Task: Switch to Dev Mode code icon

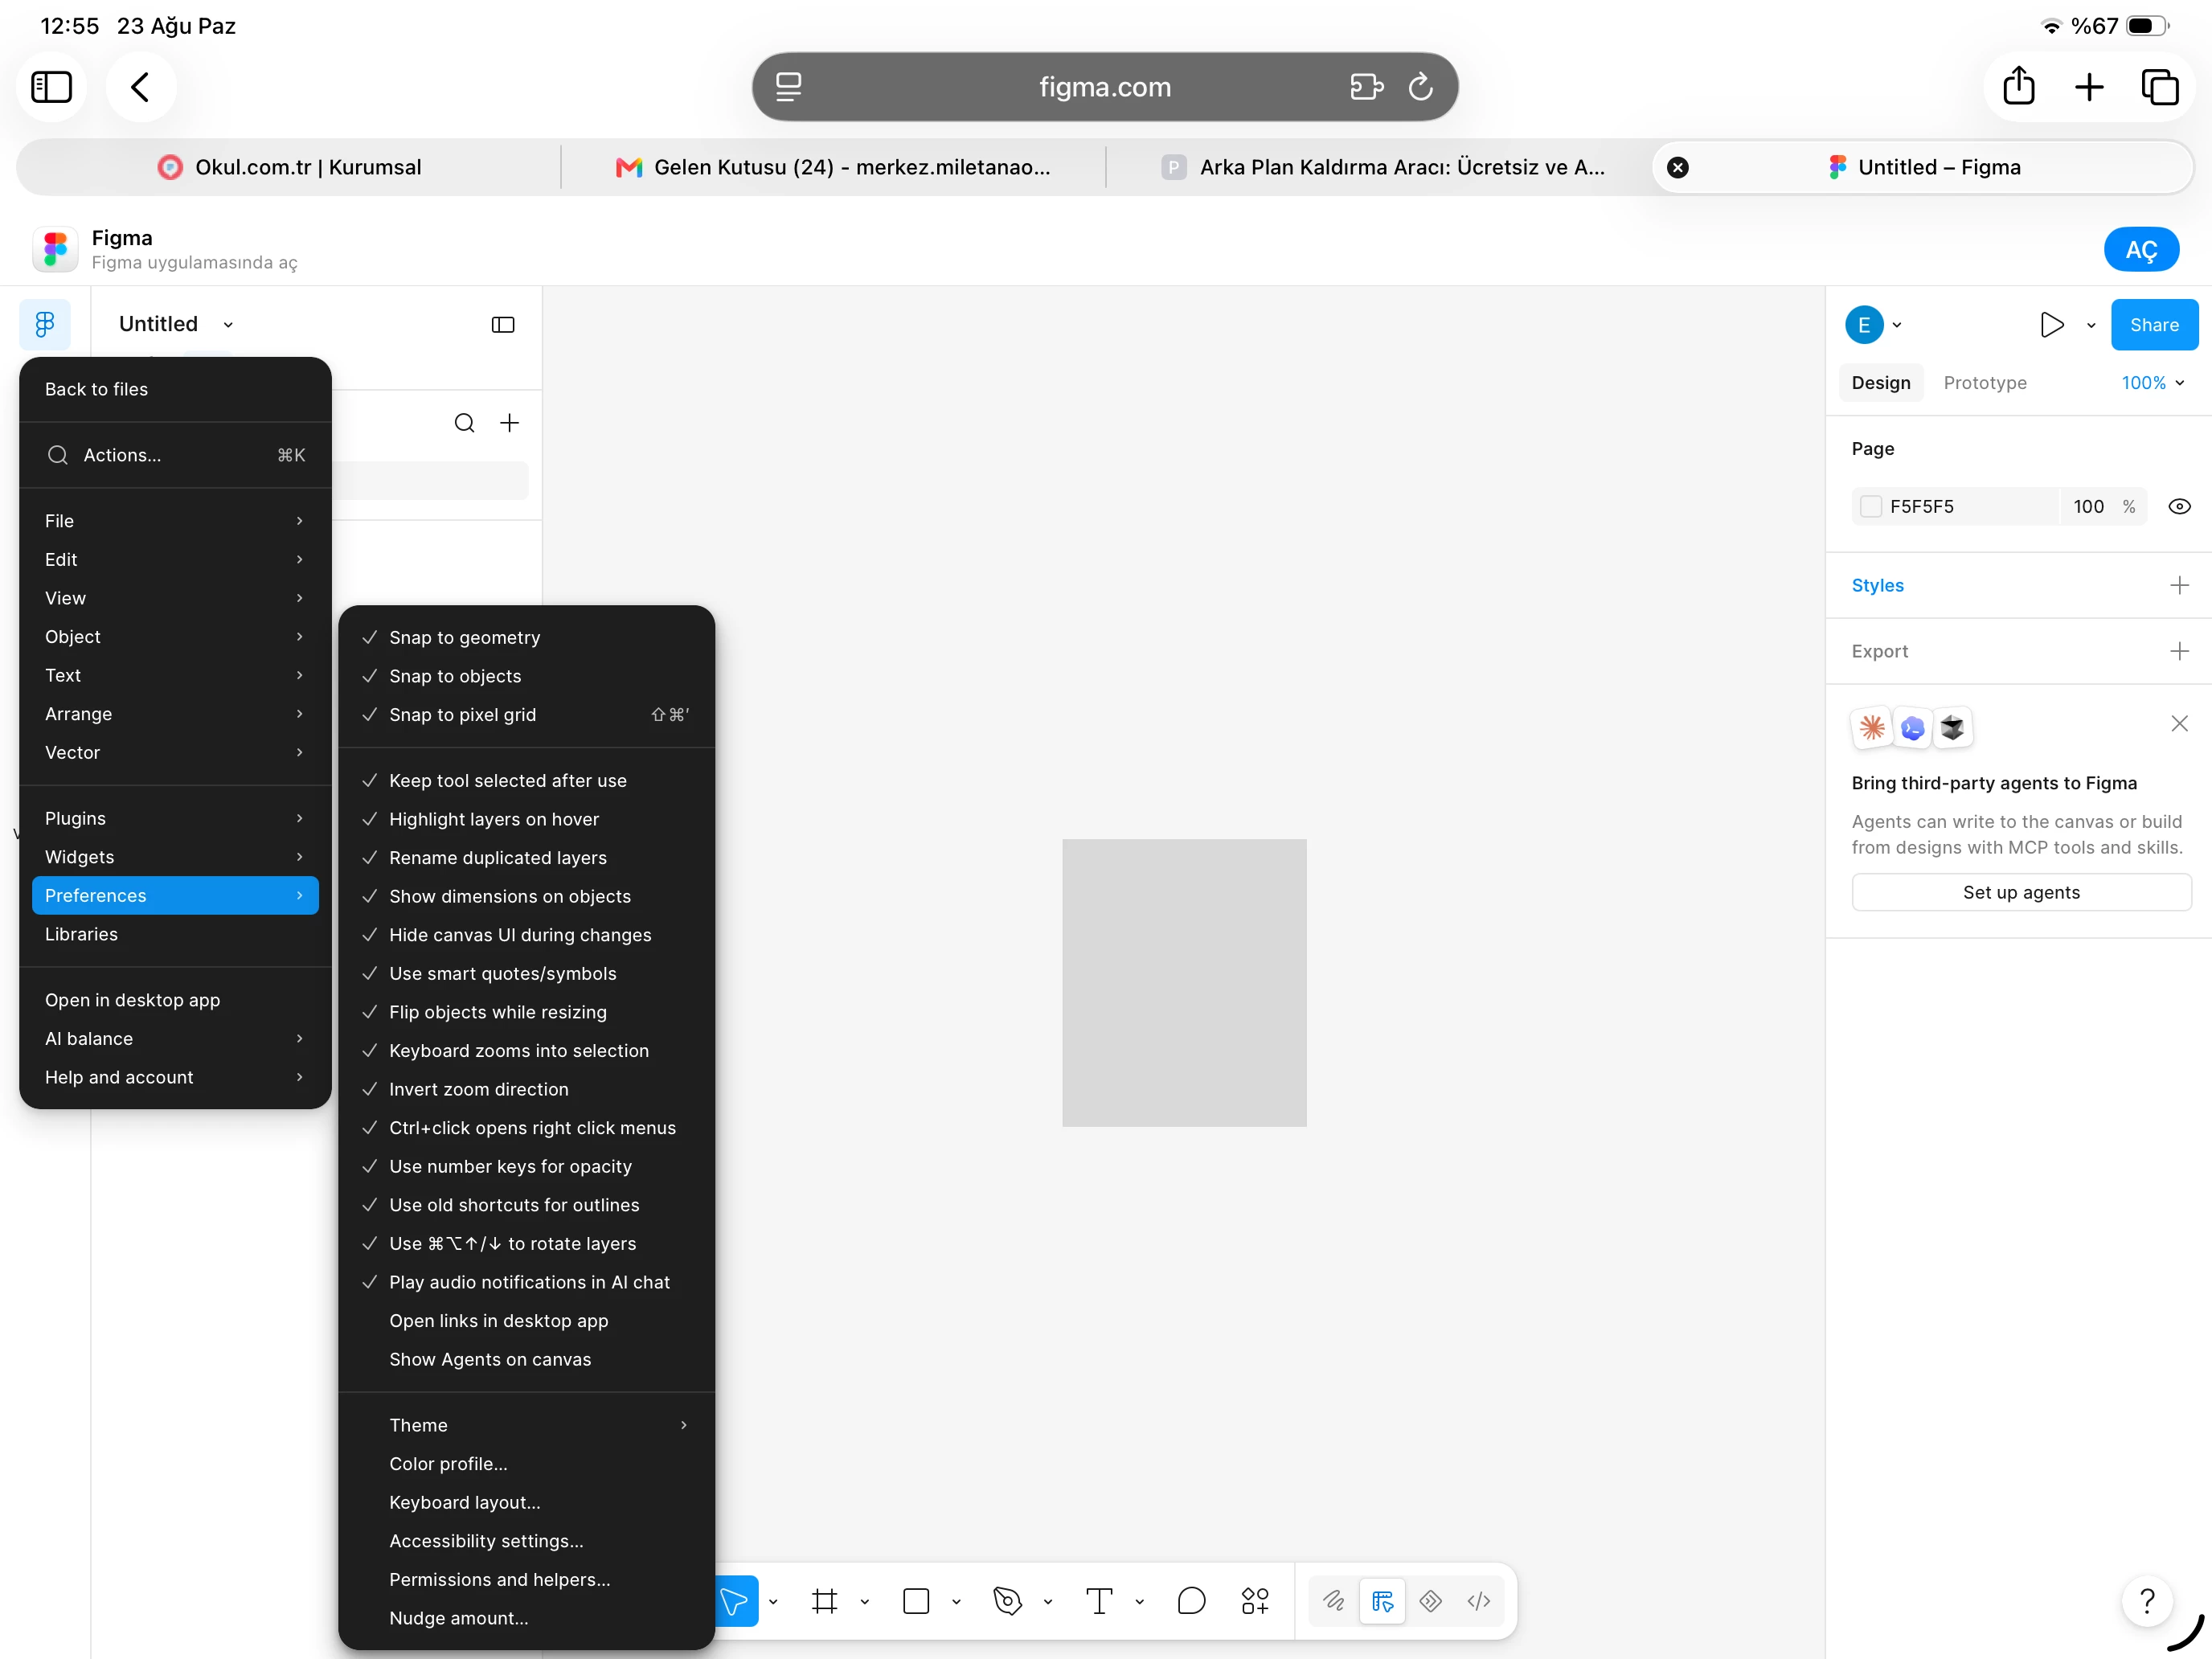Action: 1479,1601
